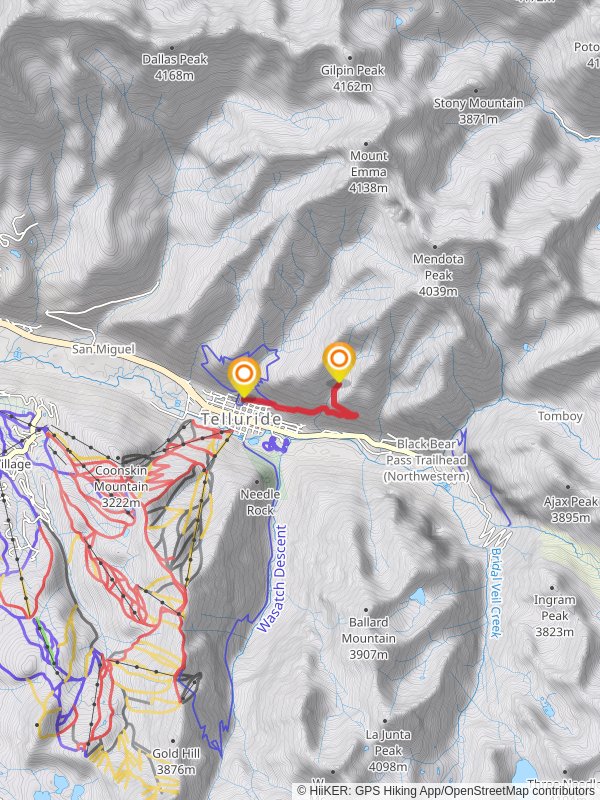Select the Bridal Veil Creek label
Image resolution: width=600 pixels, height=800 pixels.
(x=496, y=592)
